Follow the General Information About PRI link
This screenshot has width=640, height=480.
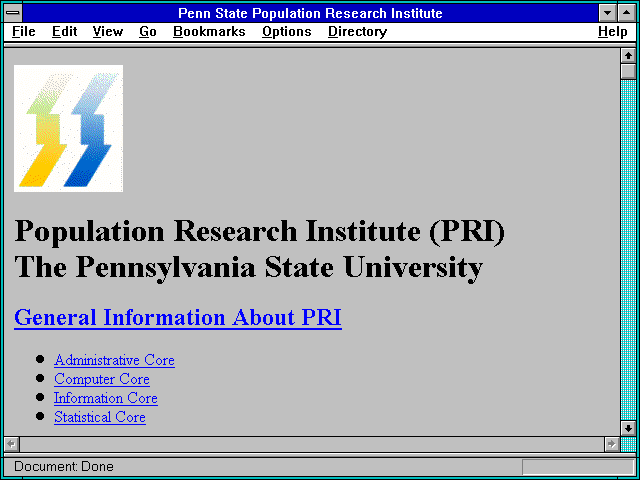[178, 317]
